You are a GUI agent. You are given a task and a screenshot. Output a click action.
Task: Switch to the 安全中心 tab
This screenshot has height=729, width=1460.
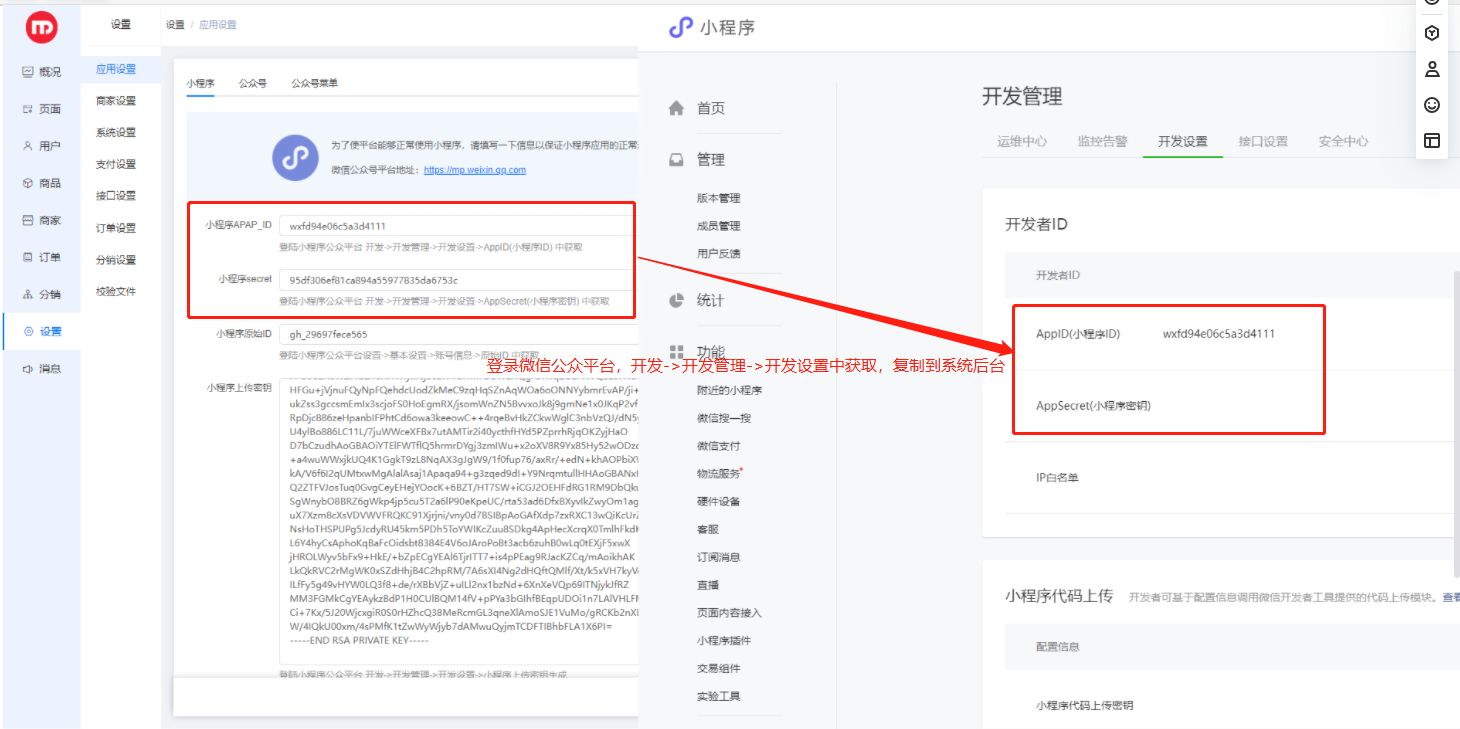point(1343,141)
